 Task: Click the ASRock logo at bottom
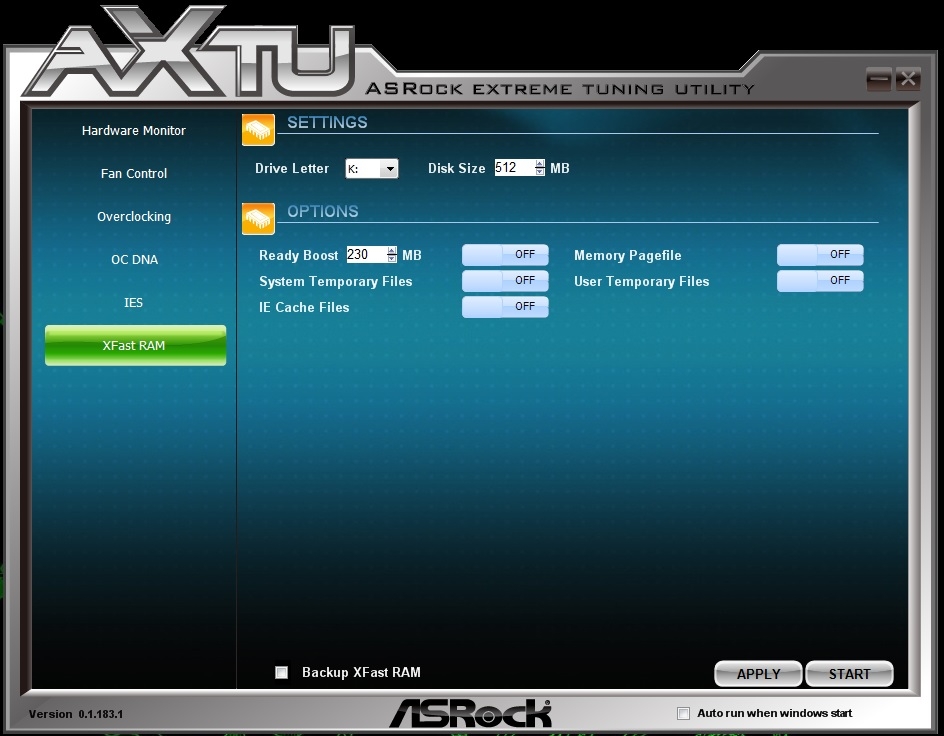click(470, 714)
